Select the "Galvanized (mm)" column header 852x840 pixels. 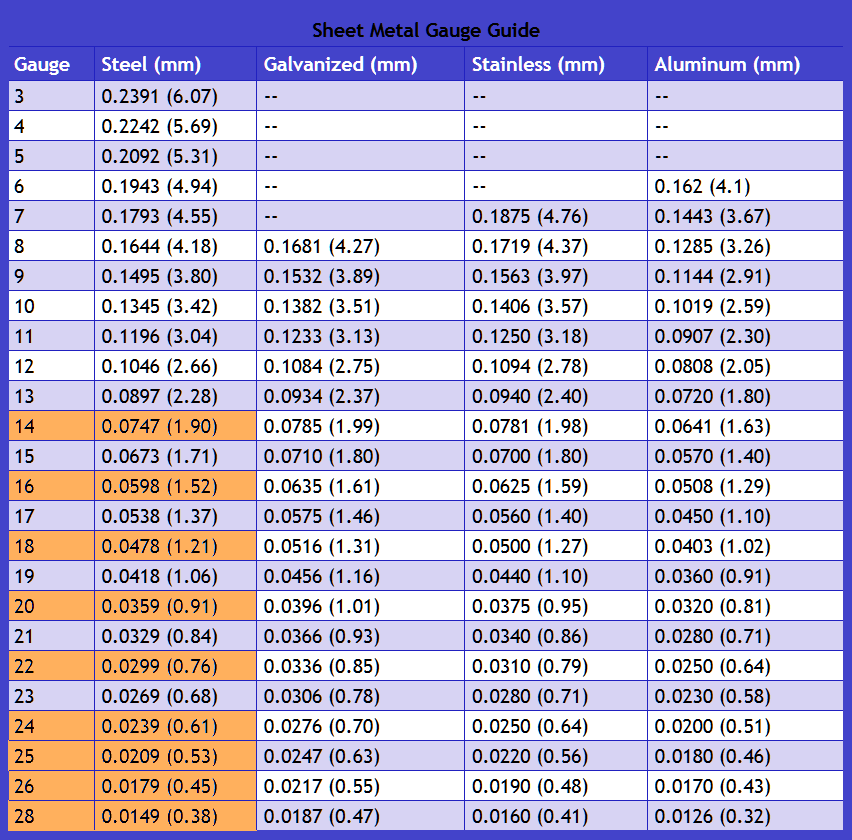coord(360,64)
